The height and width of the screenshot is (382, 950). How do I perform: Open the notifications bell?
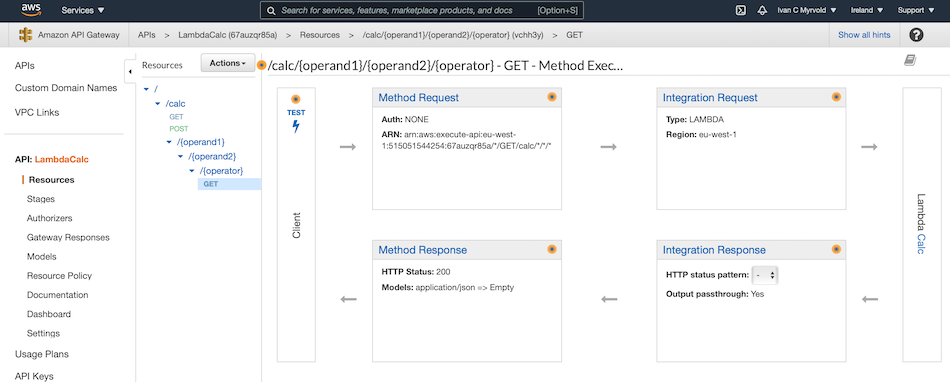pos(762,10)
